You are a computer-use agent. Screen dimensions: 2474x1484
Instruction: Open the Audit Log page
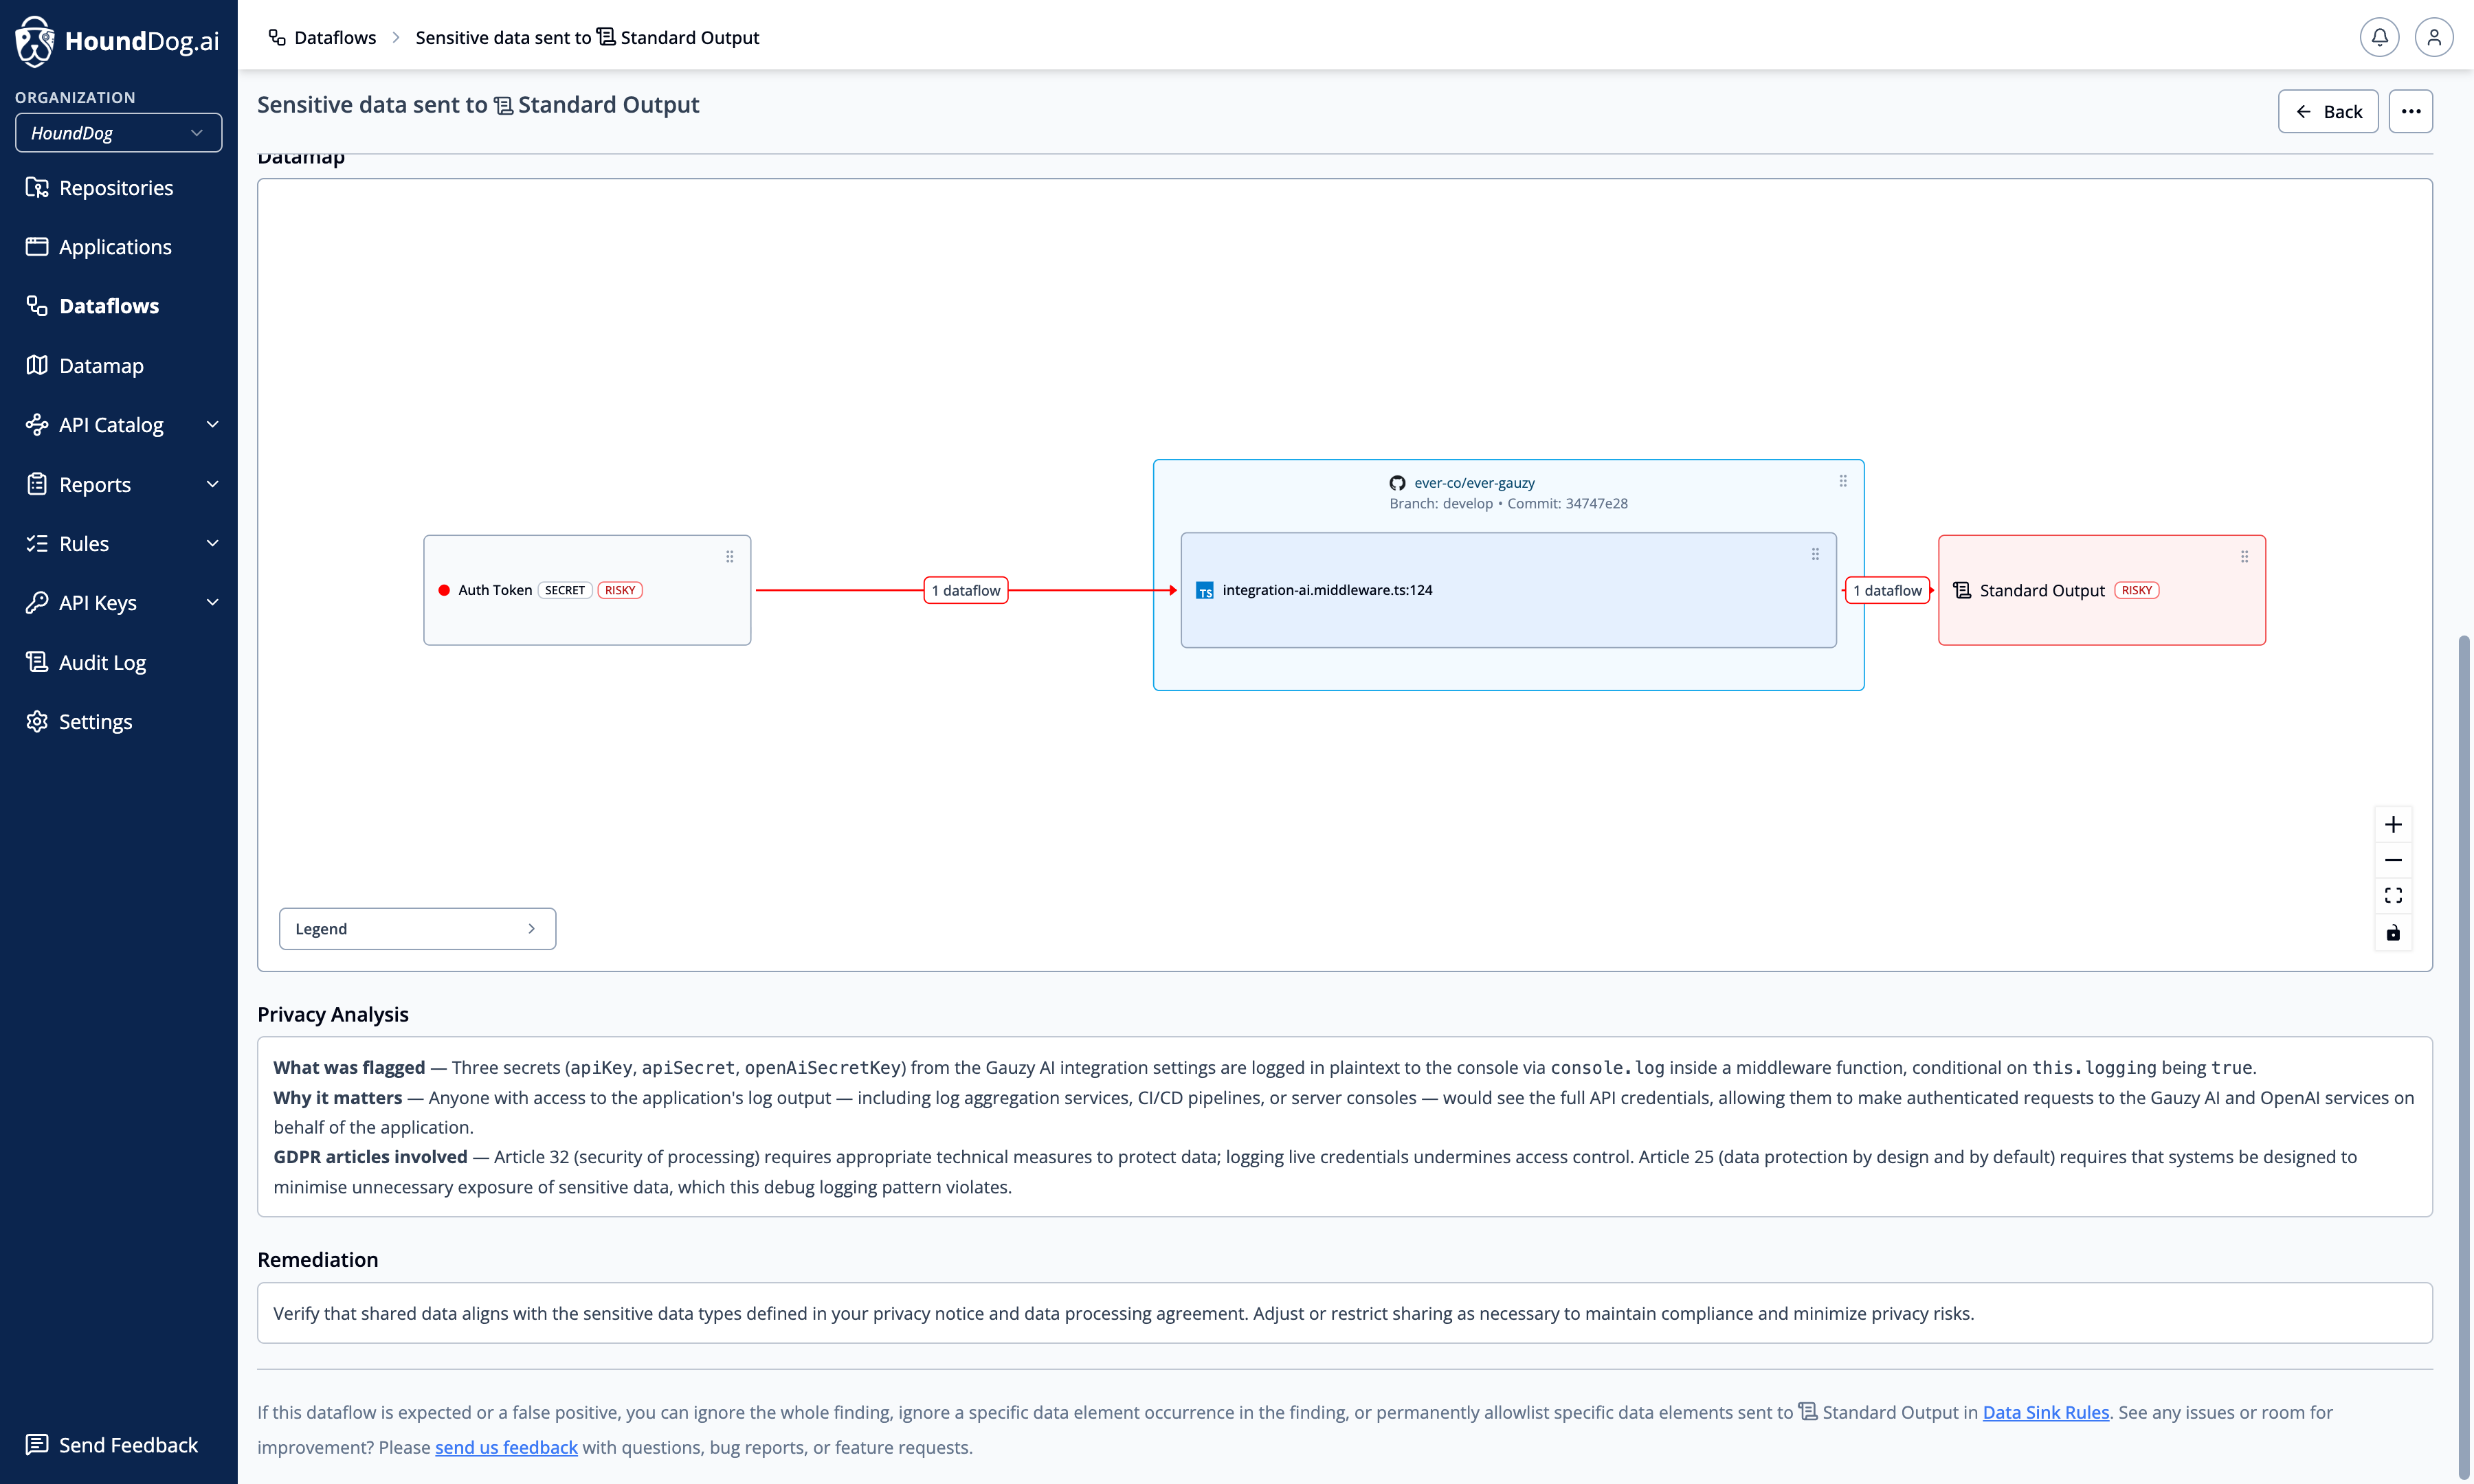tap(102, 662)
